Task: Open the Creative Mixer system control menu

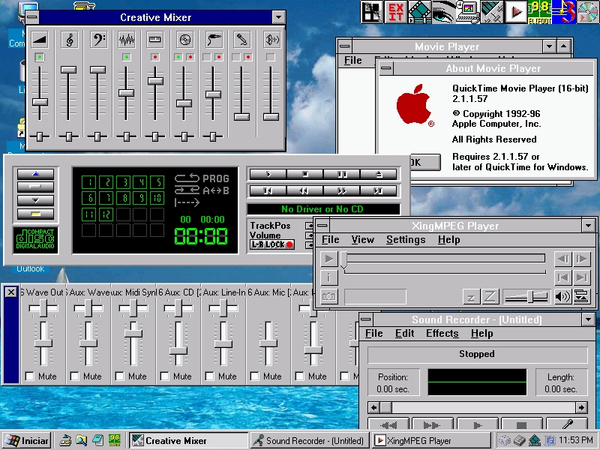Action: tap(33, 17)
